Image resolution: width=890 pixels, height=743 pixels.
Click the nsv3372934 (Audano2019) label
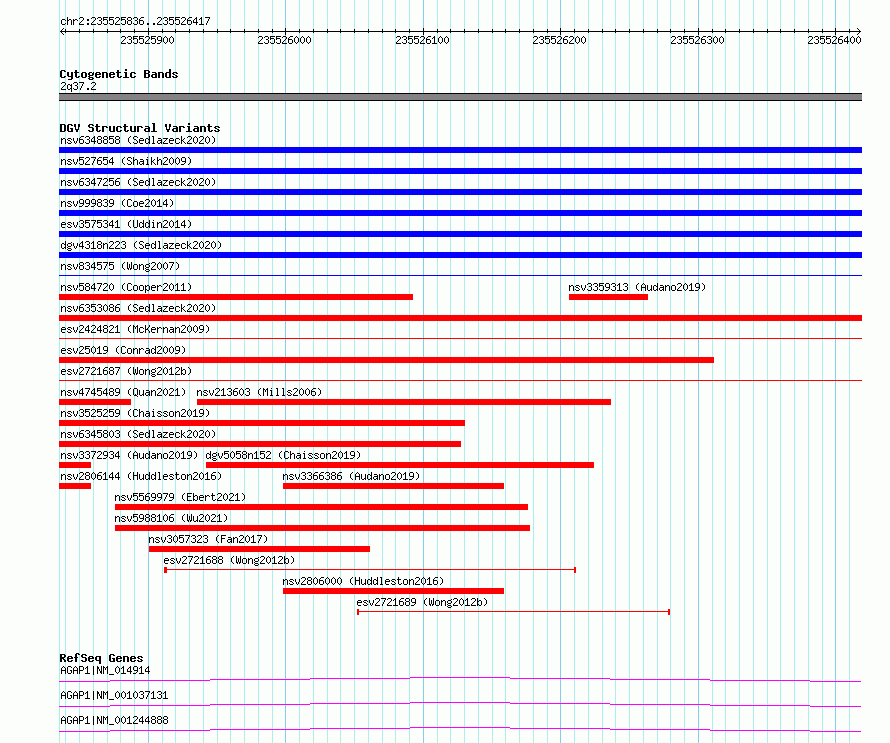(129, 455)
